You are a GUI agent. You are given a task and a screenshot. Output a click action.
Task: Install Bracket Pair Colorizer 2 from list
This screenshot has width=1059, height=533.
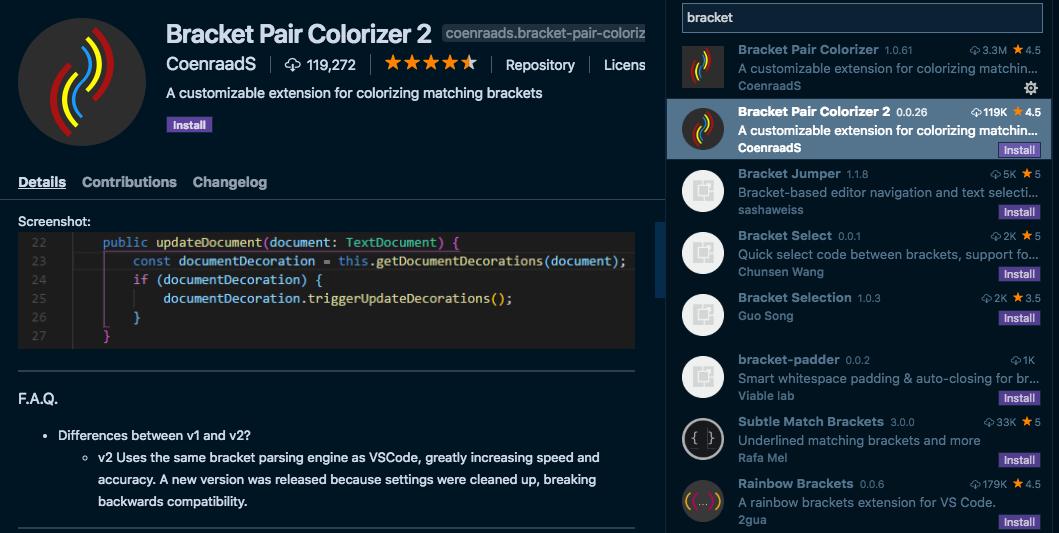(1019, 150)
